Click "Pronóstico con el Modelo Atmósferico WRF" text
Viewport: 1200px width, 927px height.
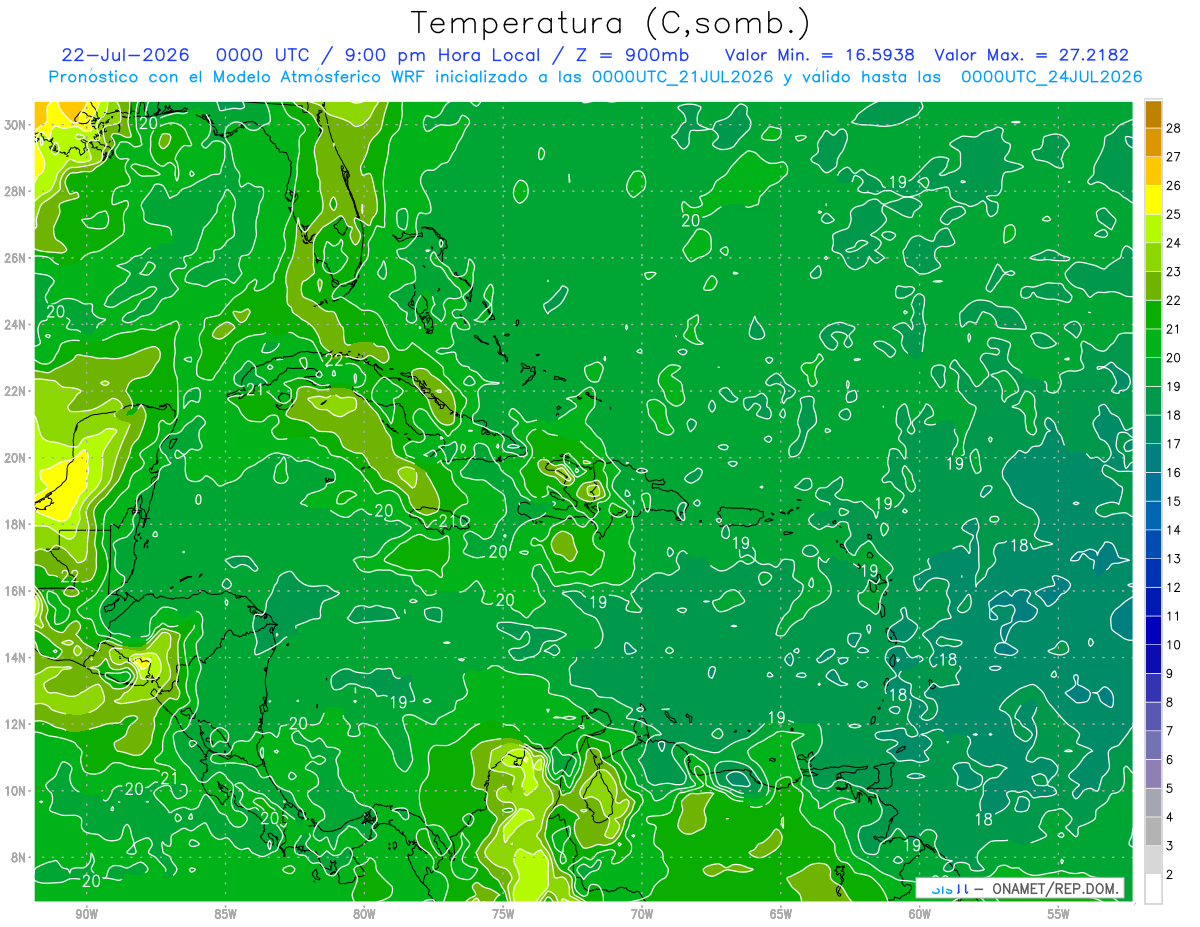(x=238, y=77)
